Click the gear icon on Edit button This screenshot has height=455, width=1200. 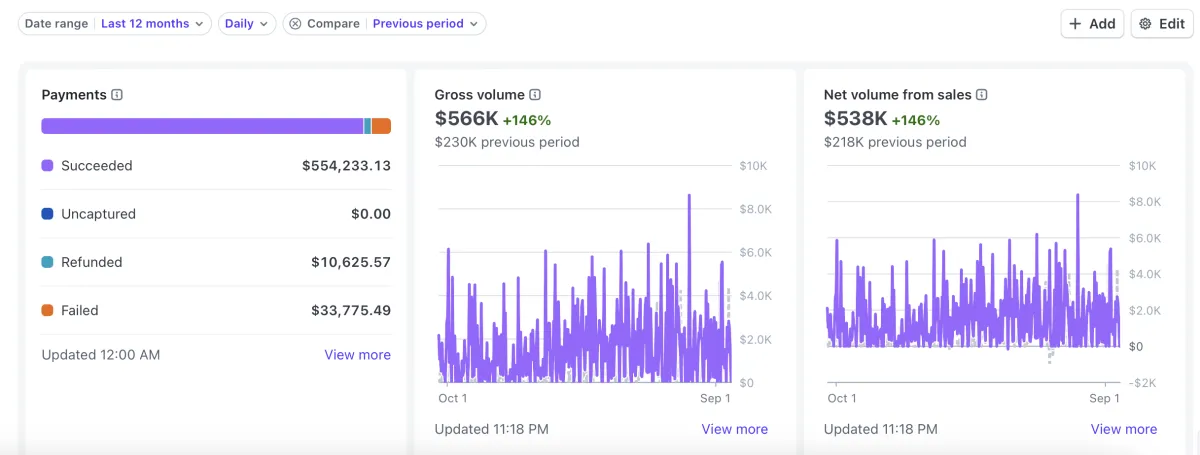coord(1146,24)
